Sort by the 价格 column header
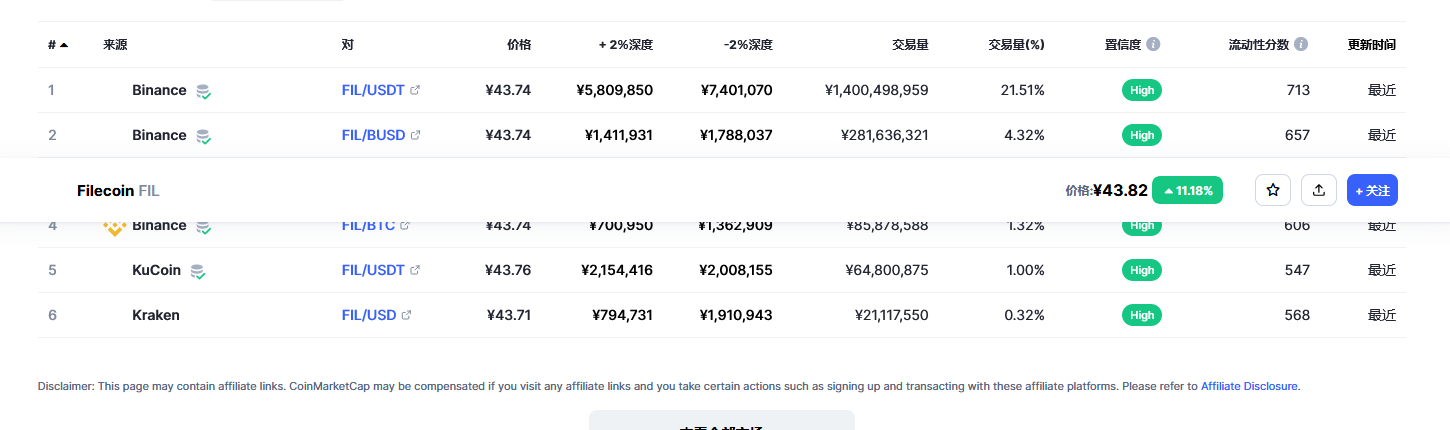Image resolution: width=1450 pixels, height=430 pixels. point(519,45)
